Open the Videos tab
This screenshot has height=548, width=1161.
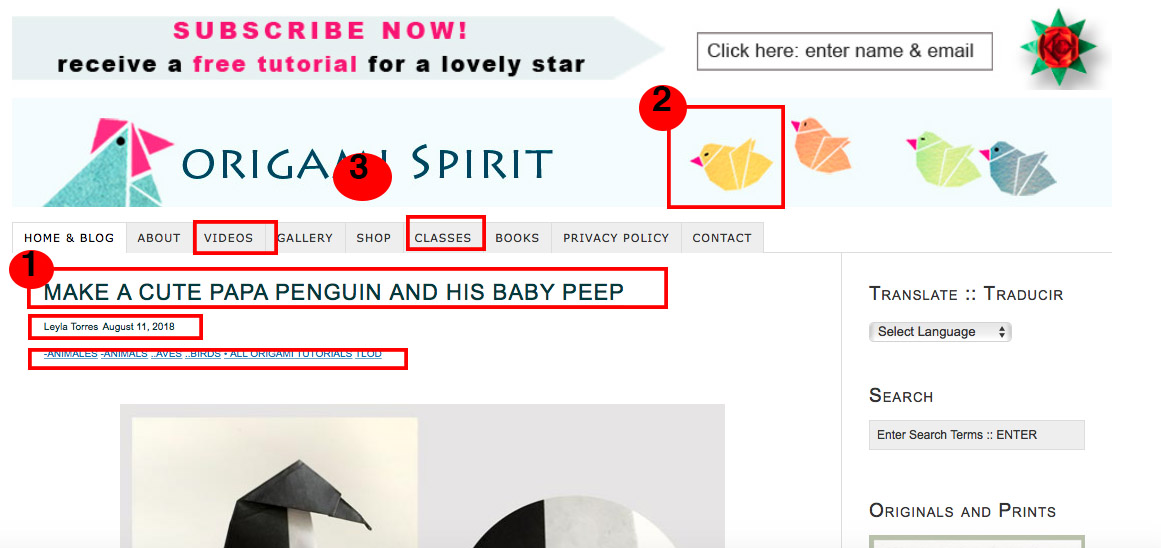coord(229,238)
